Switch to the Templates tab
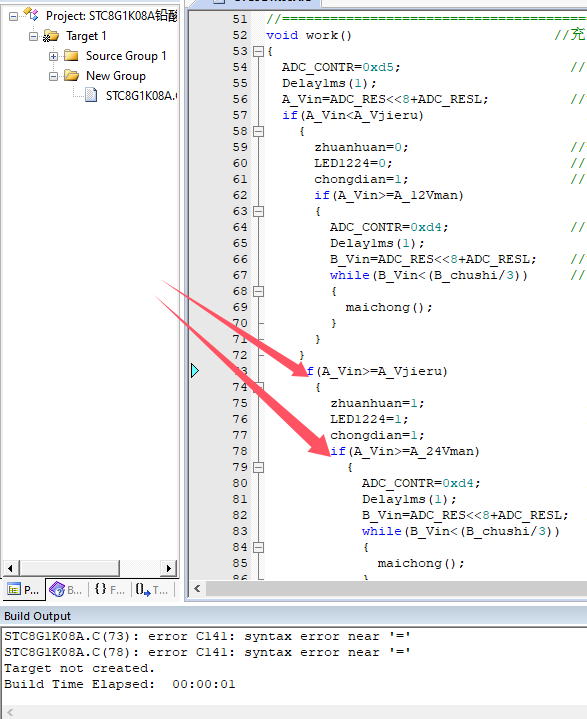 coord(152,590)
